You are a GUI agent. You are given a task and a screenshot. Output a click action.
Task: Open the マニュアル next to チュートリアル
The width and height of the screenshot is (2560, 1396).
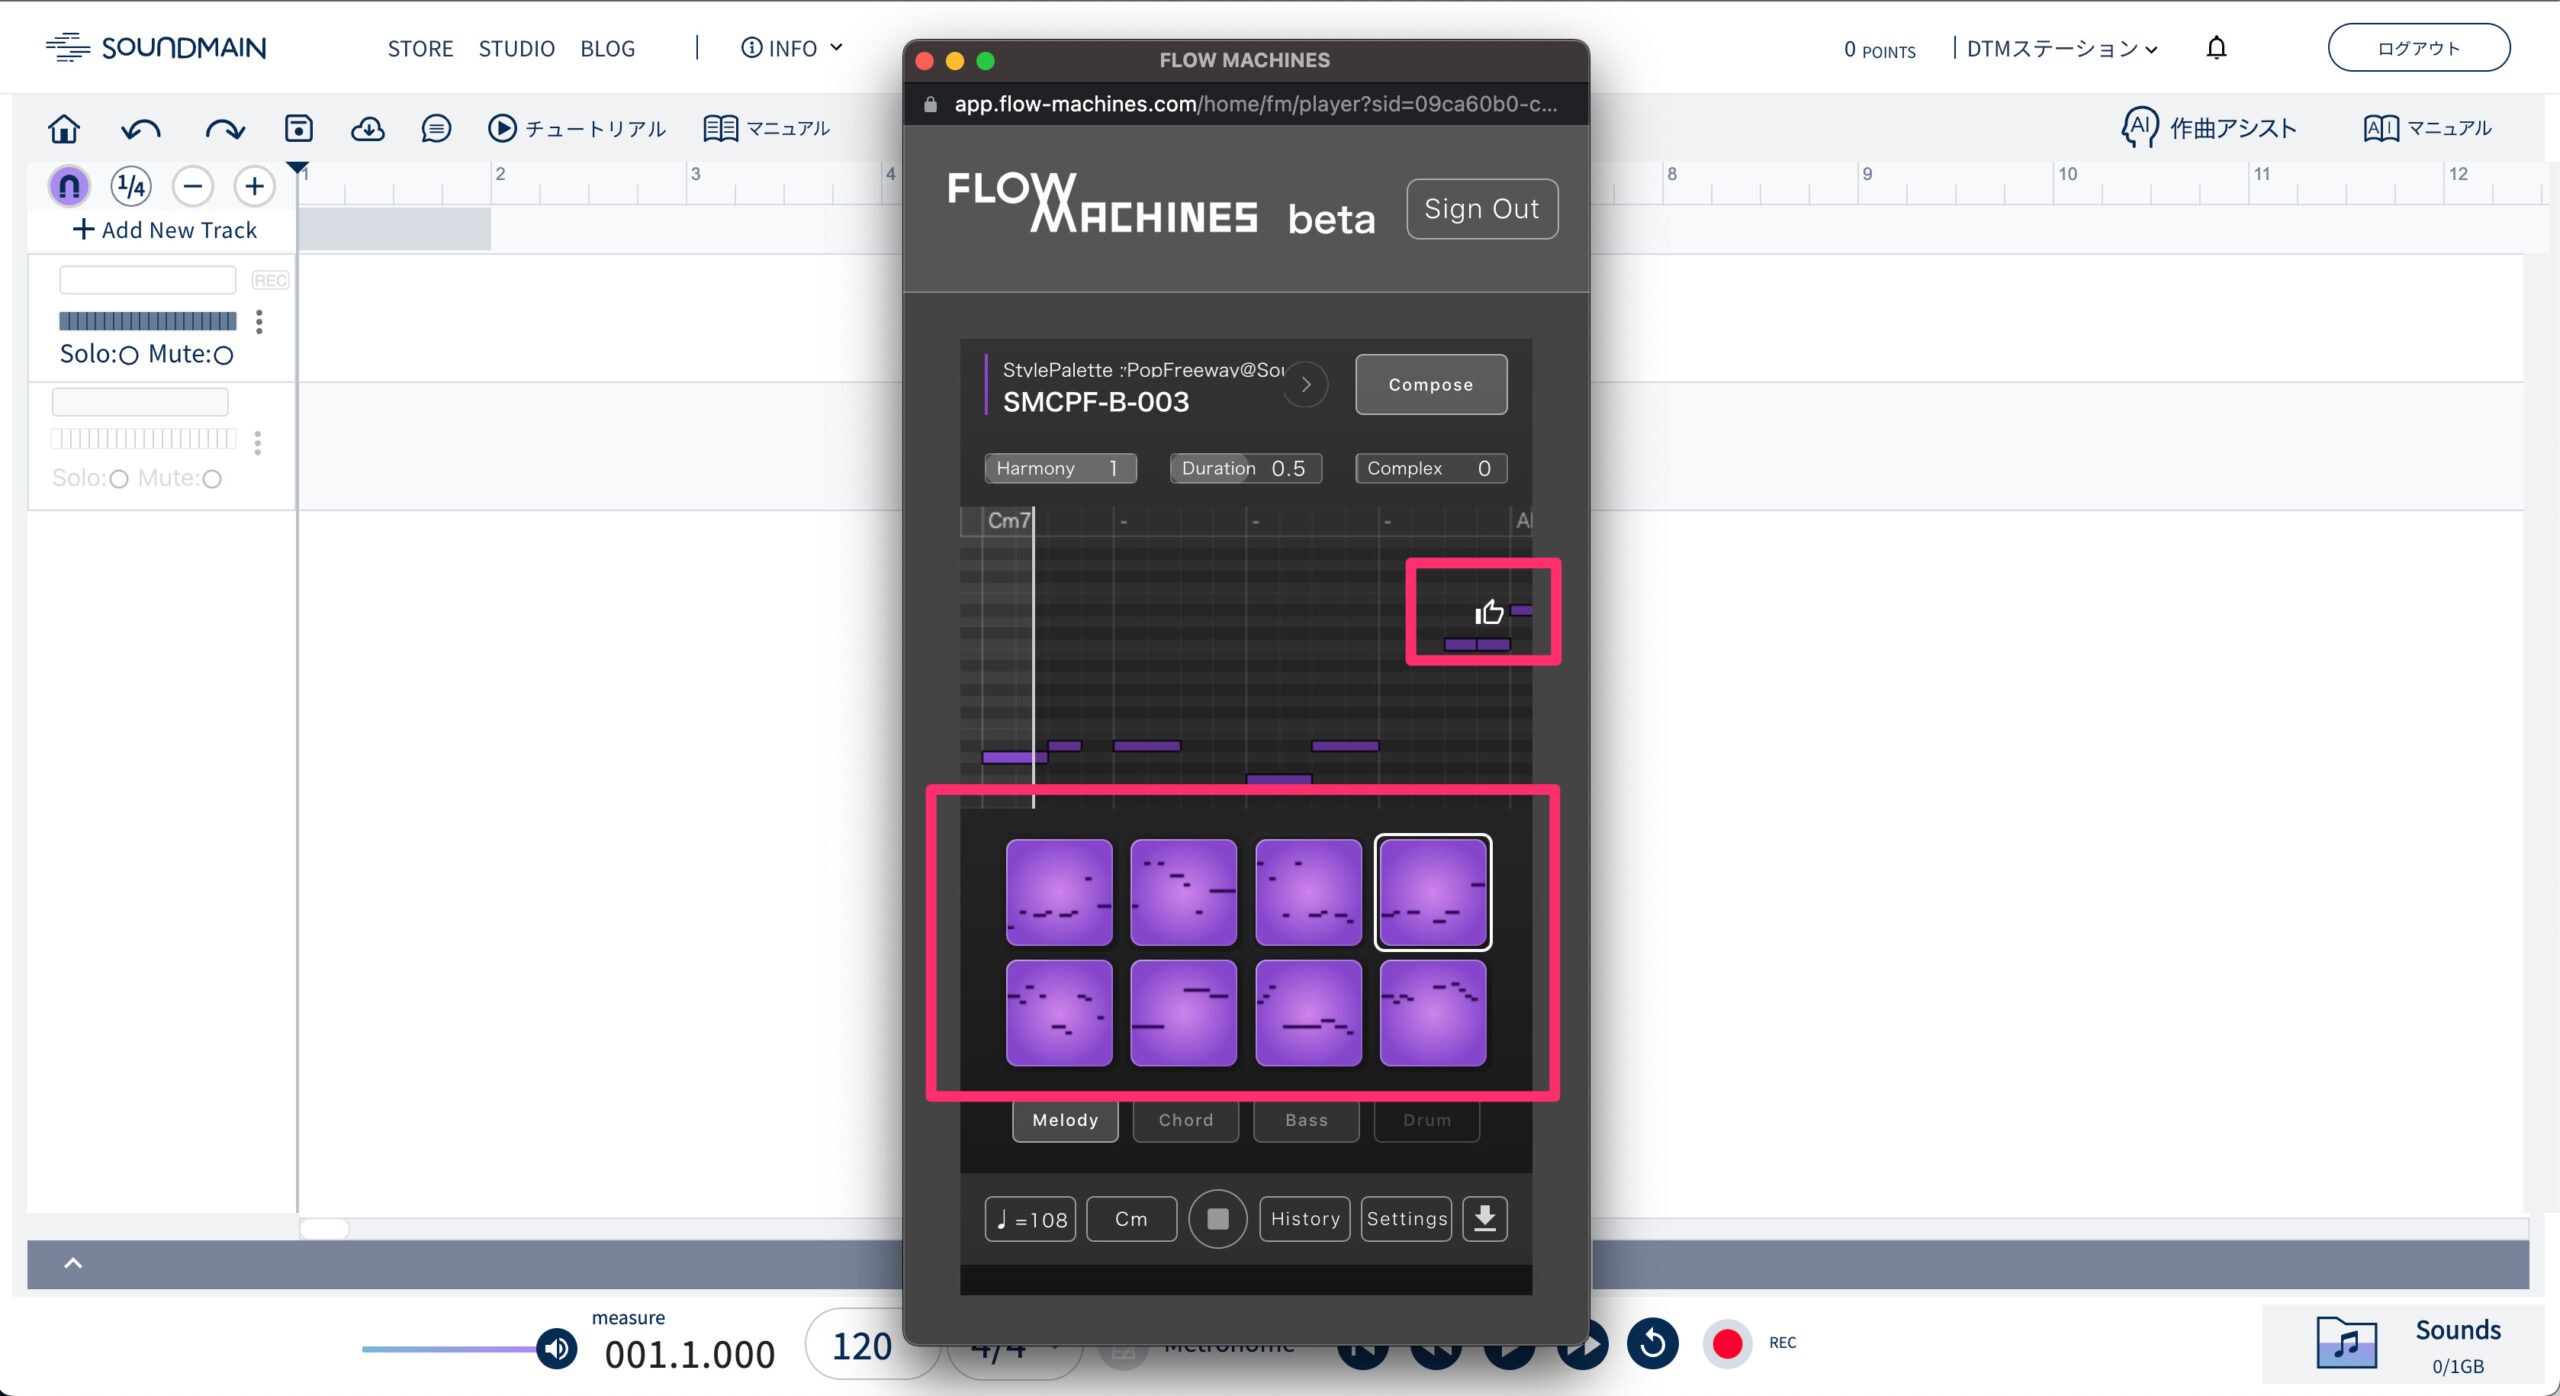point(767,128)
